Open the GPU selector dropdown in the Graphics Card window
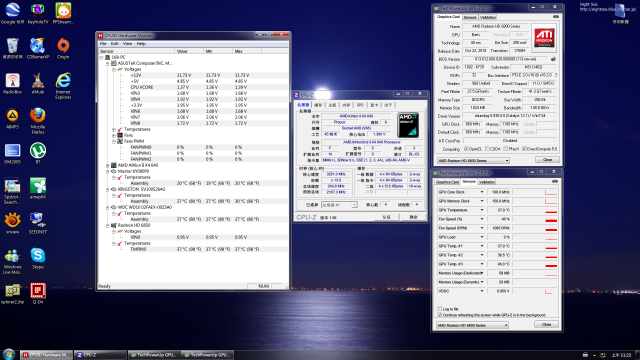 tap(473, 160)
